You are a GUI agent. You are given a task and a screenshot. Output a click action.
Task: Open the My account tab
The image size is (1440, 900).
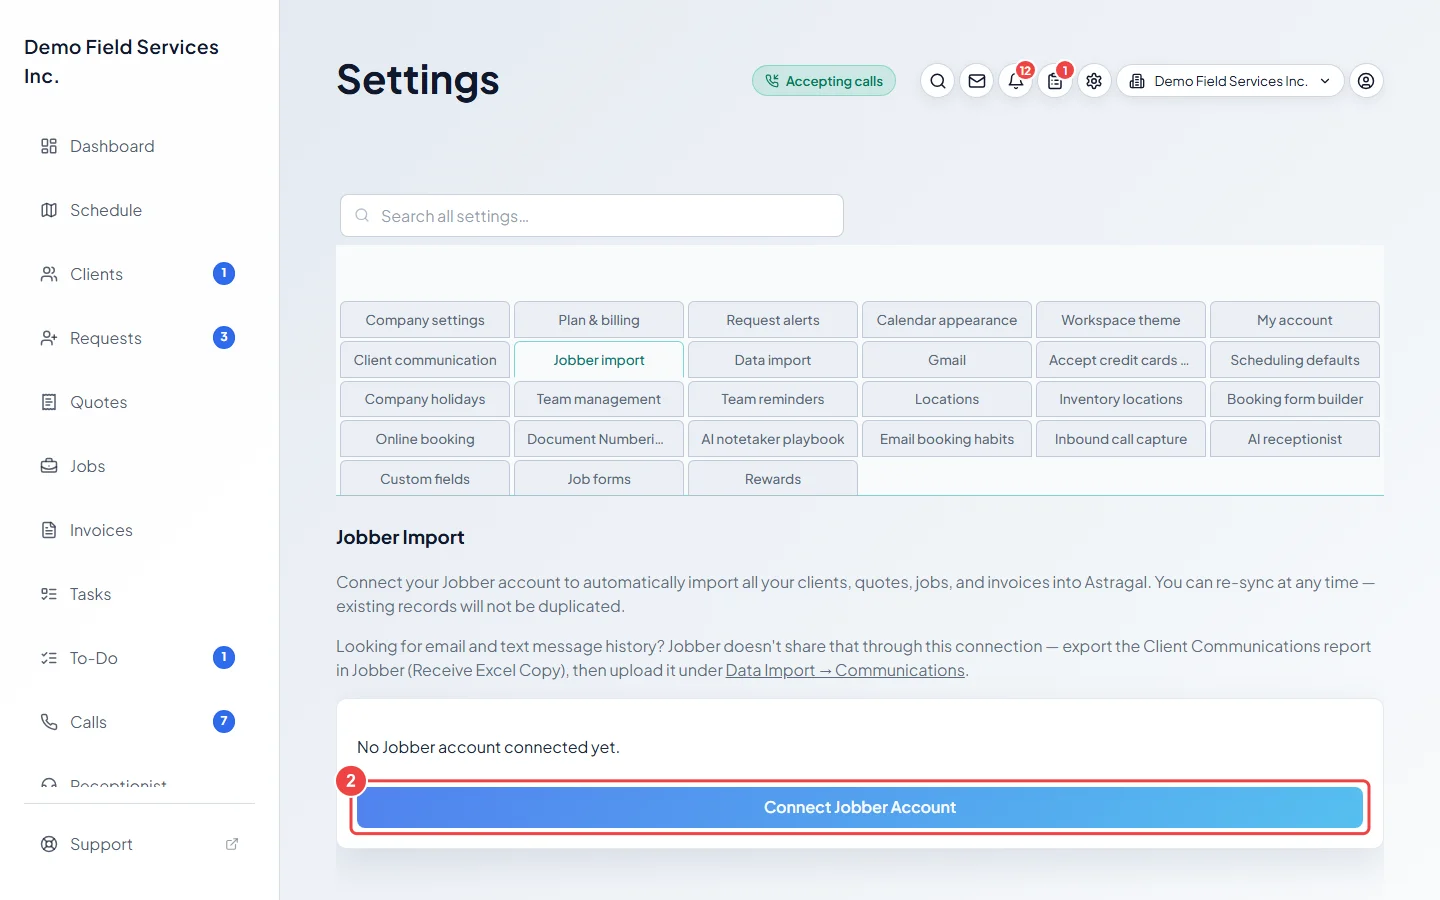(x=1295, y=320)
